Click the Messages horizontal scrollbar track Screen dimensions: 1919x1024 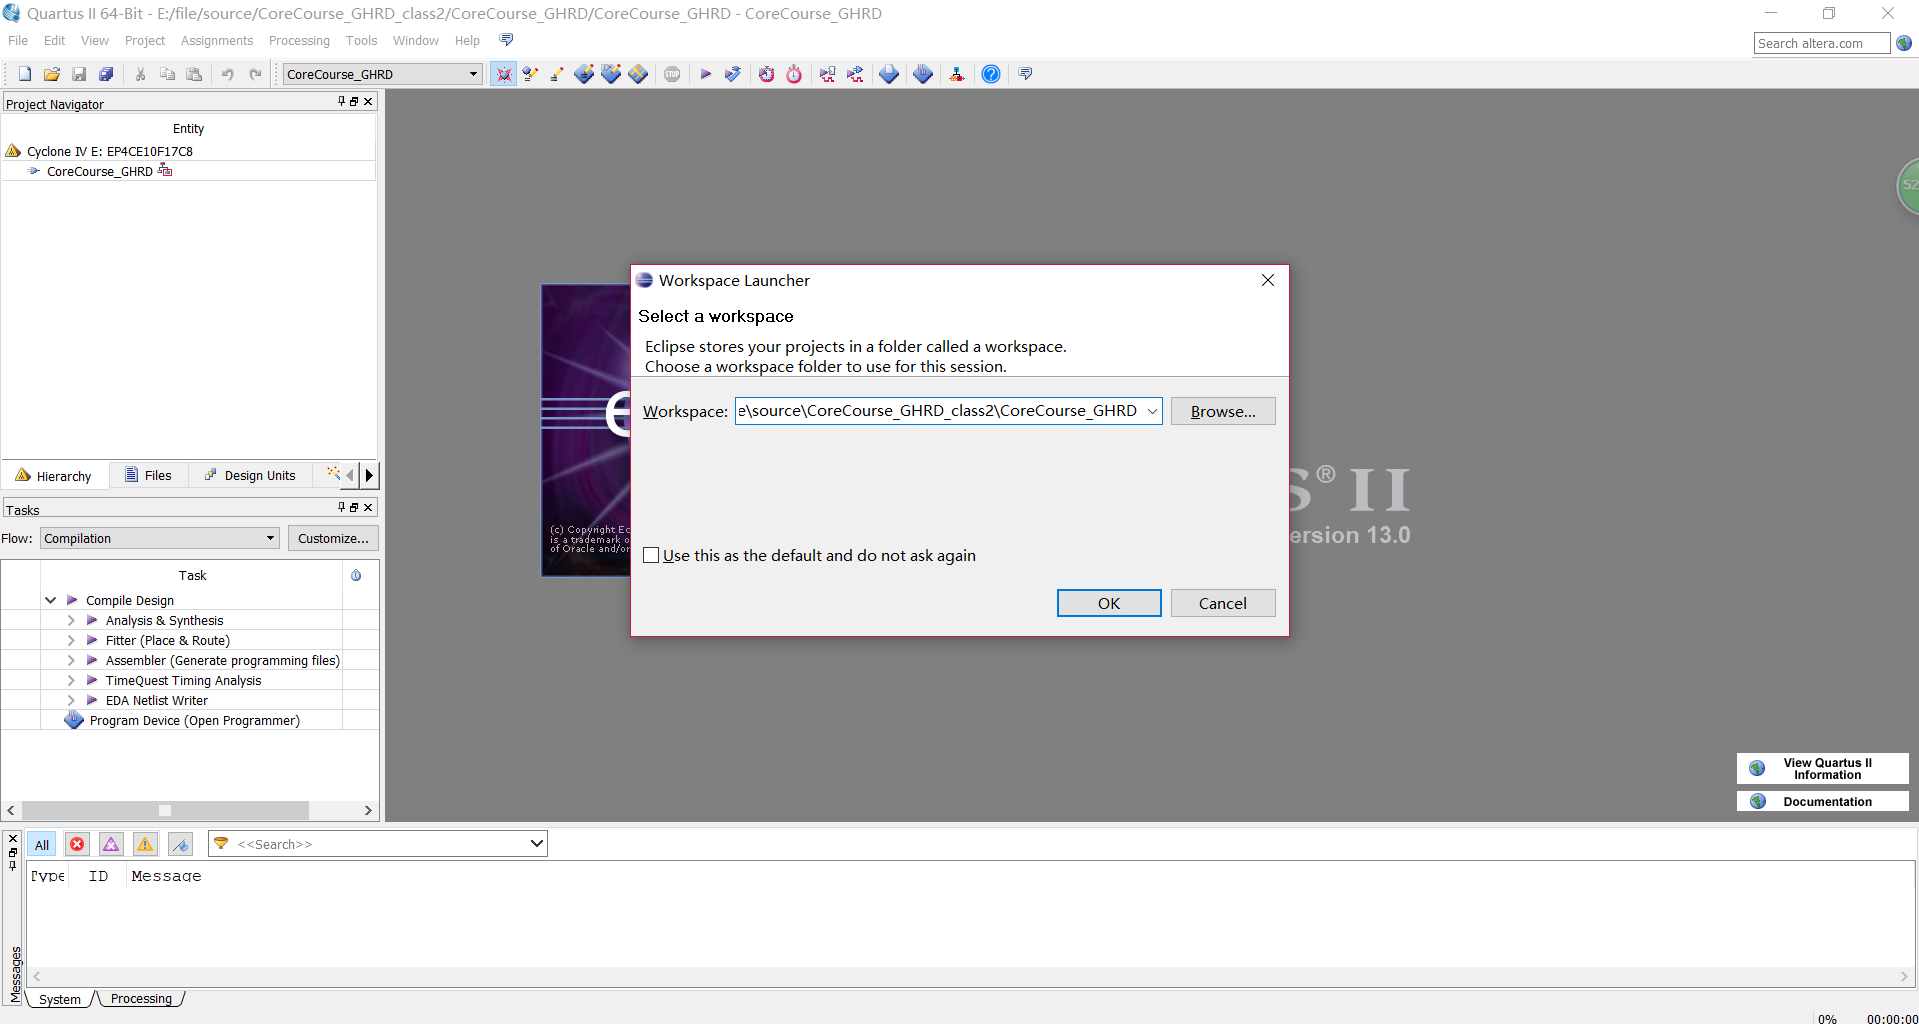(970, 976)
